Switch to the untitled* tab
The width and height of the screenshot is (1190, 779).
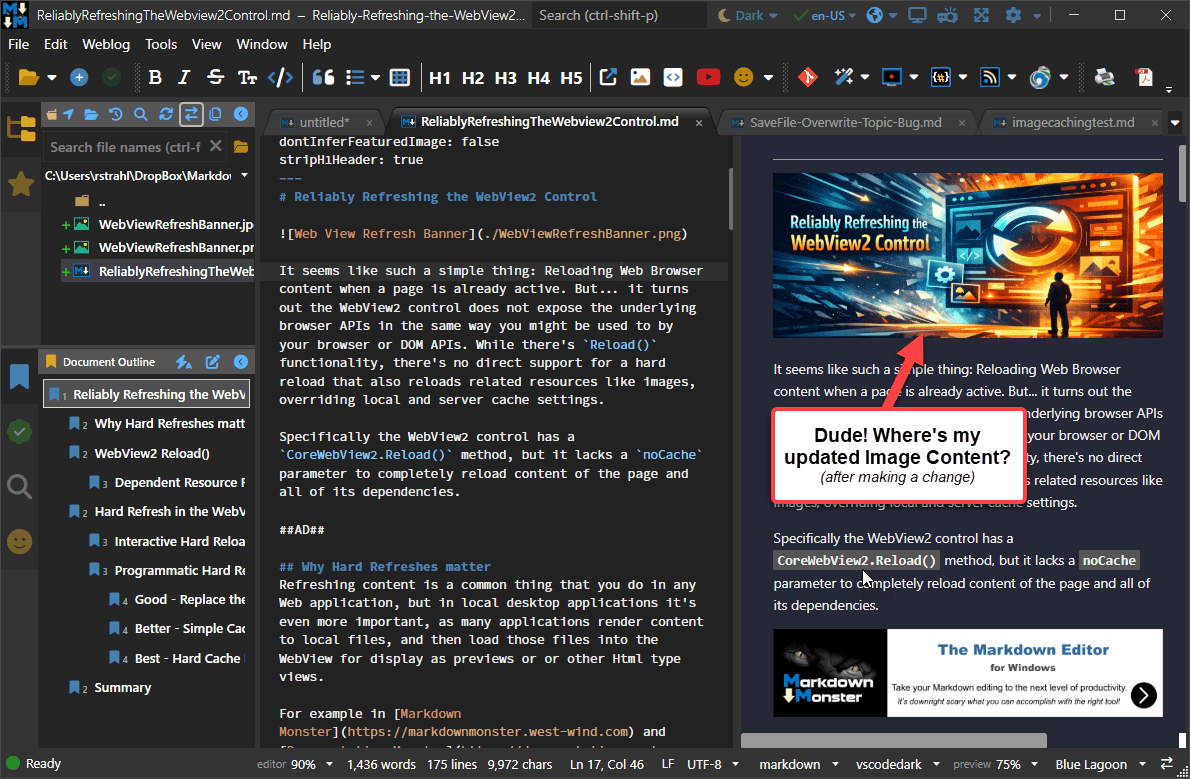pos(324,122)
